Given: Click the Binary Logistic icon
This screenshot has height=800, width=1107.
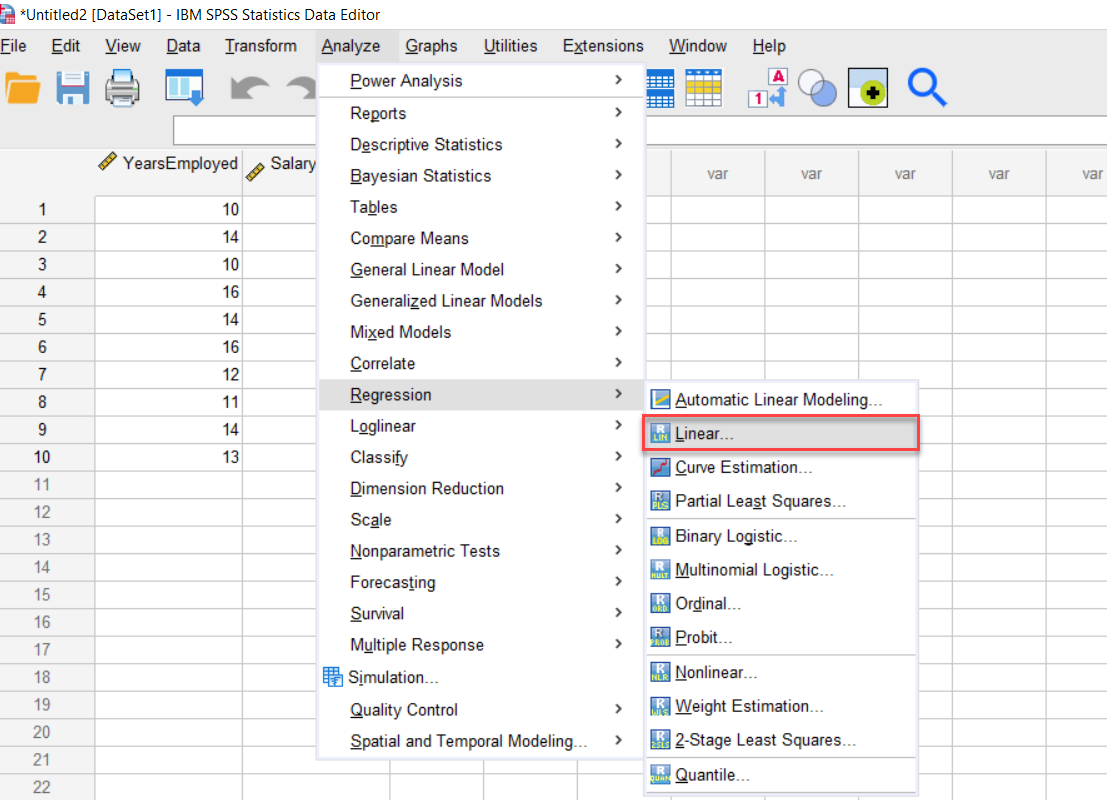Looking at the screenshot, I should [660, 536].
